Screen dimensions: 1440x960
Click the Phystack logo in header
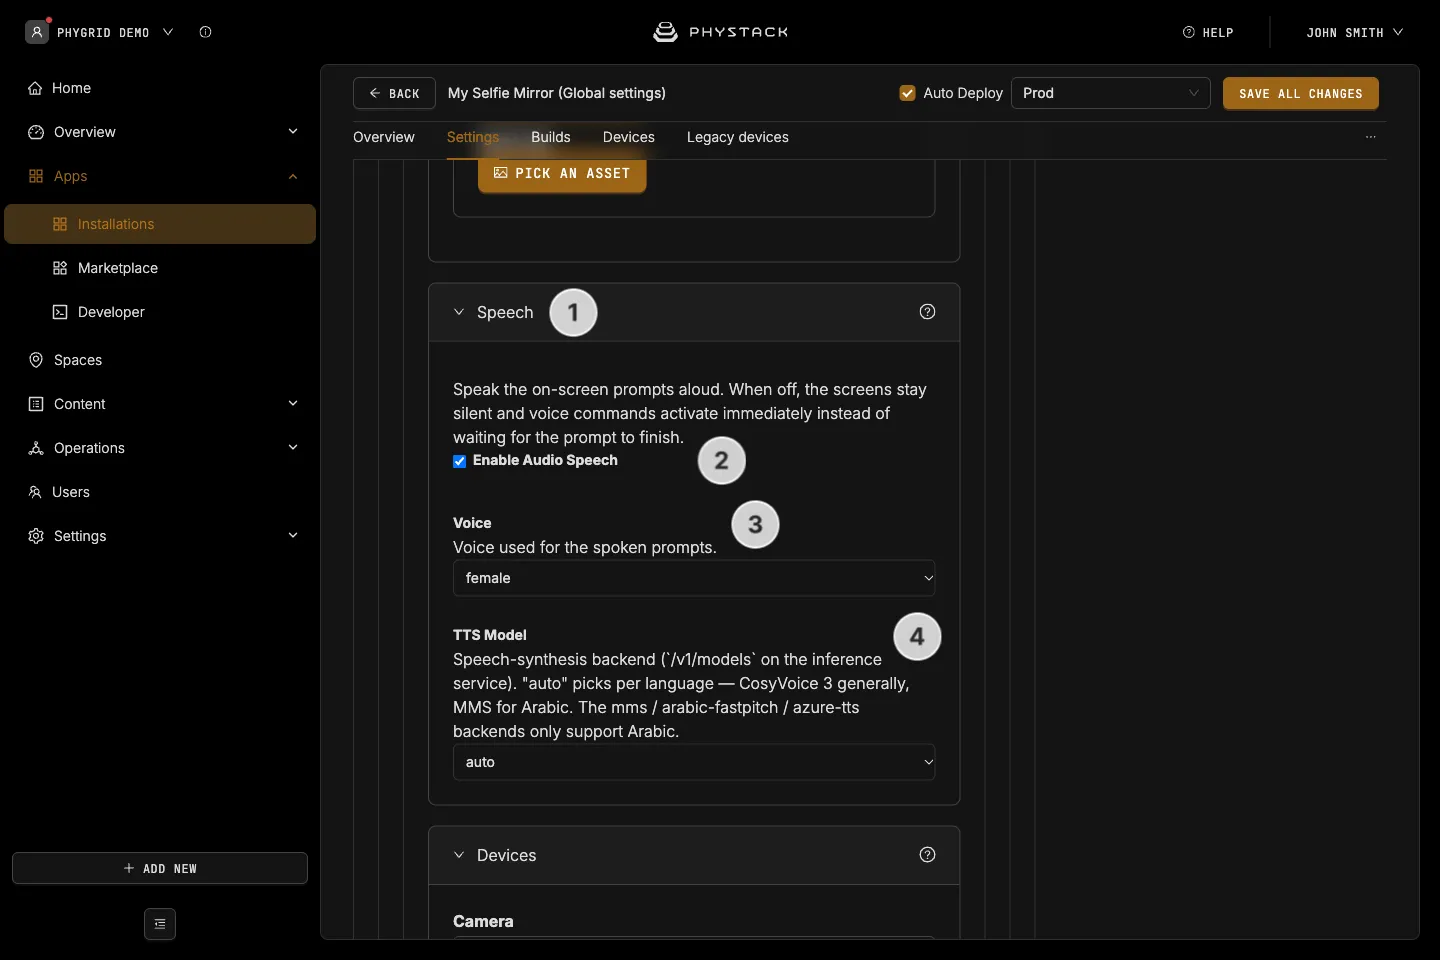tap(720, 32)
